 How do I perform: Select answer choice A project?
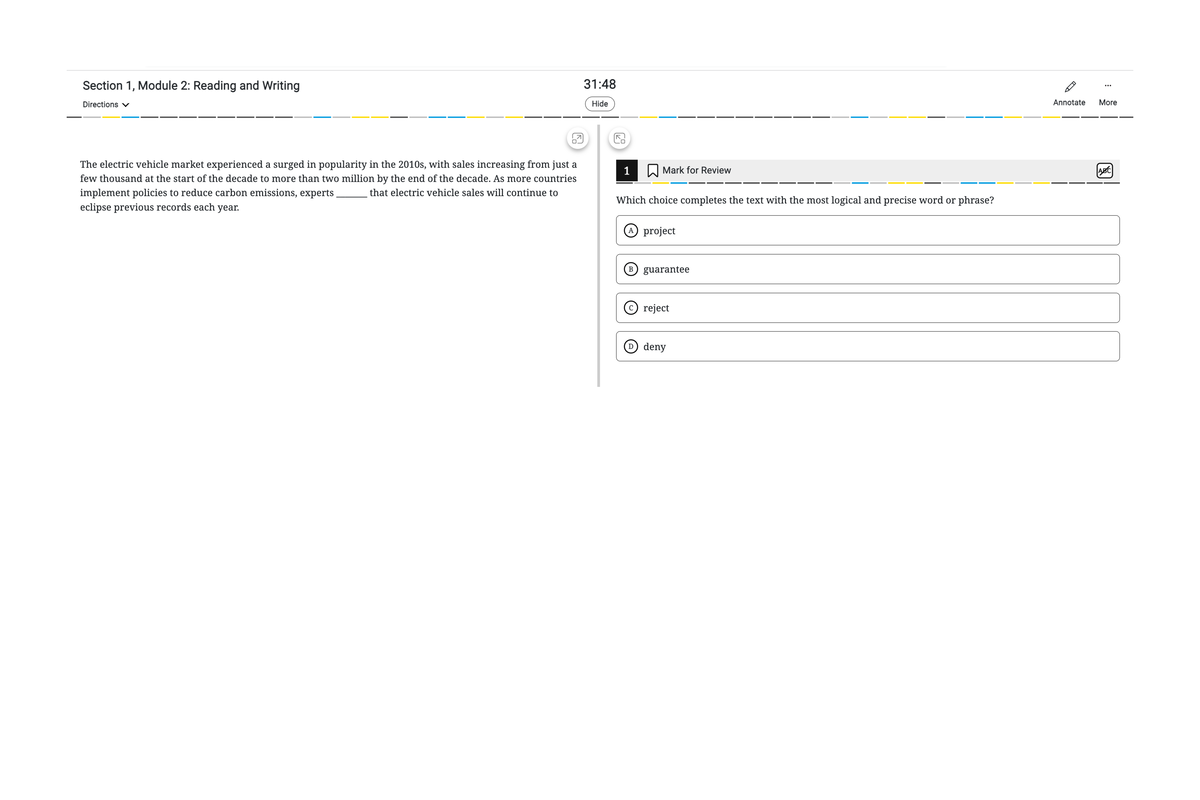click(868, 231)
